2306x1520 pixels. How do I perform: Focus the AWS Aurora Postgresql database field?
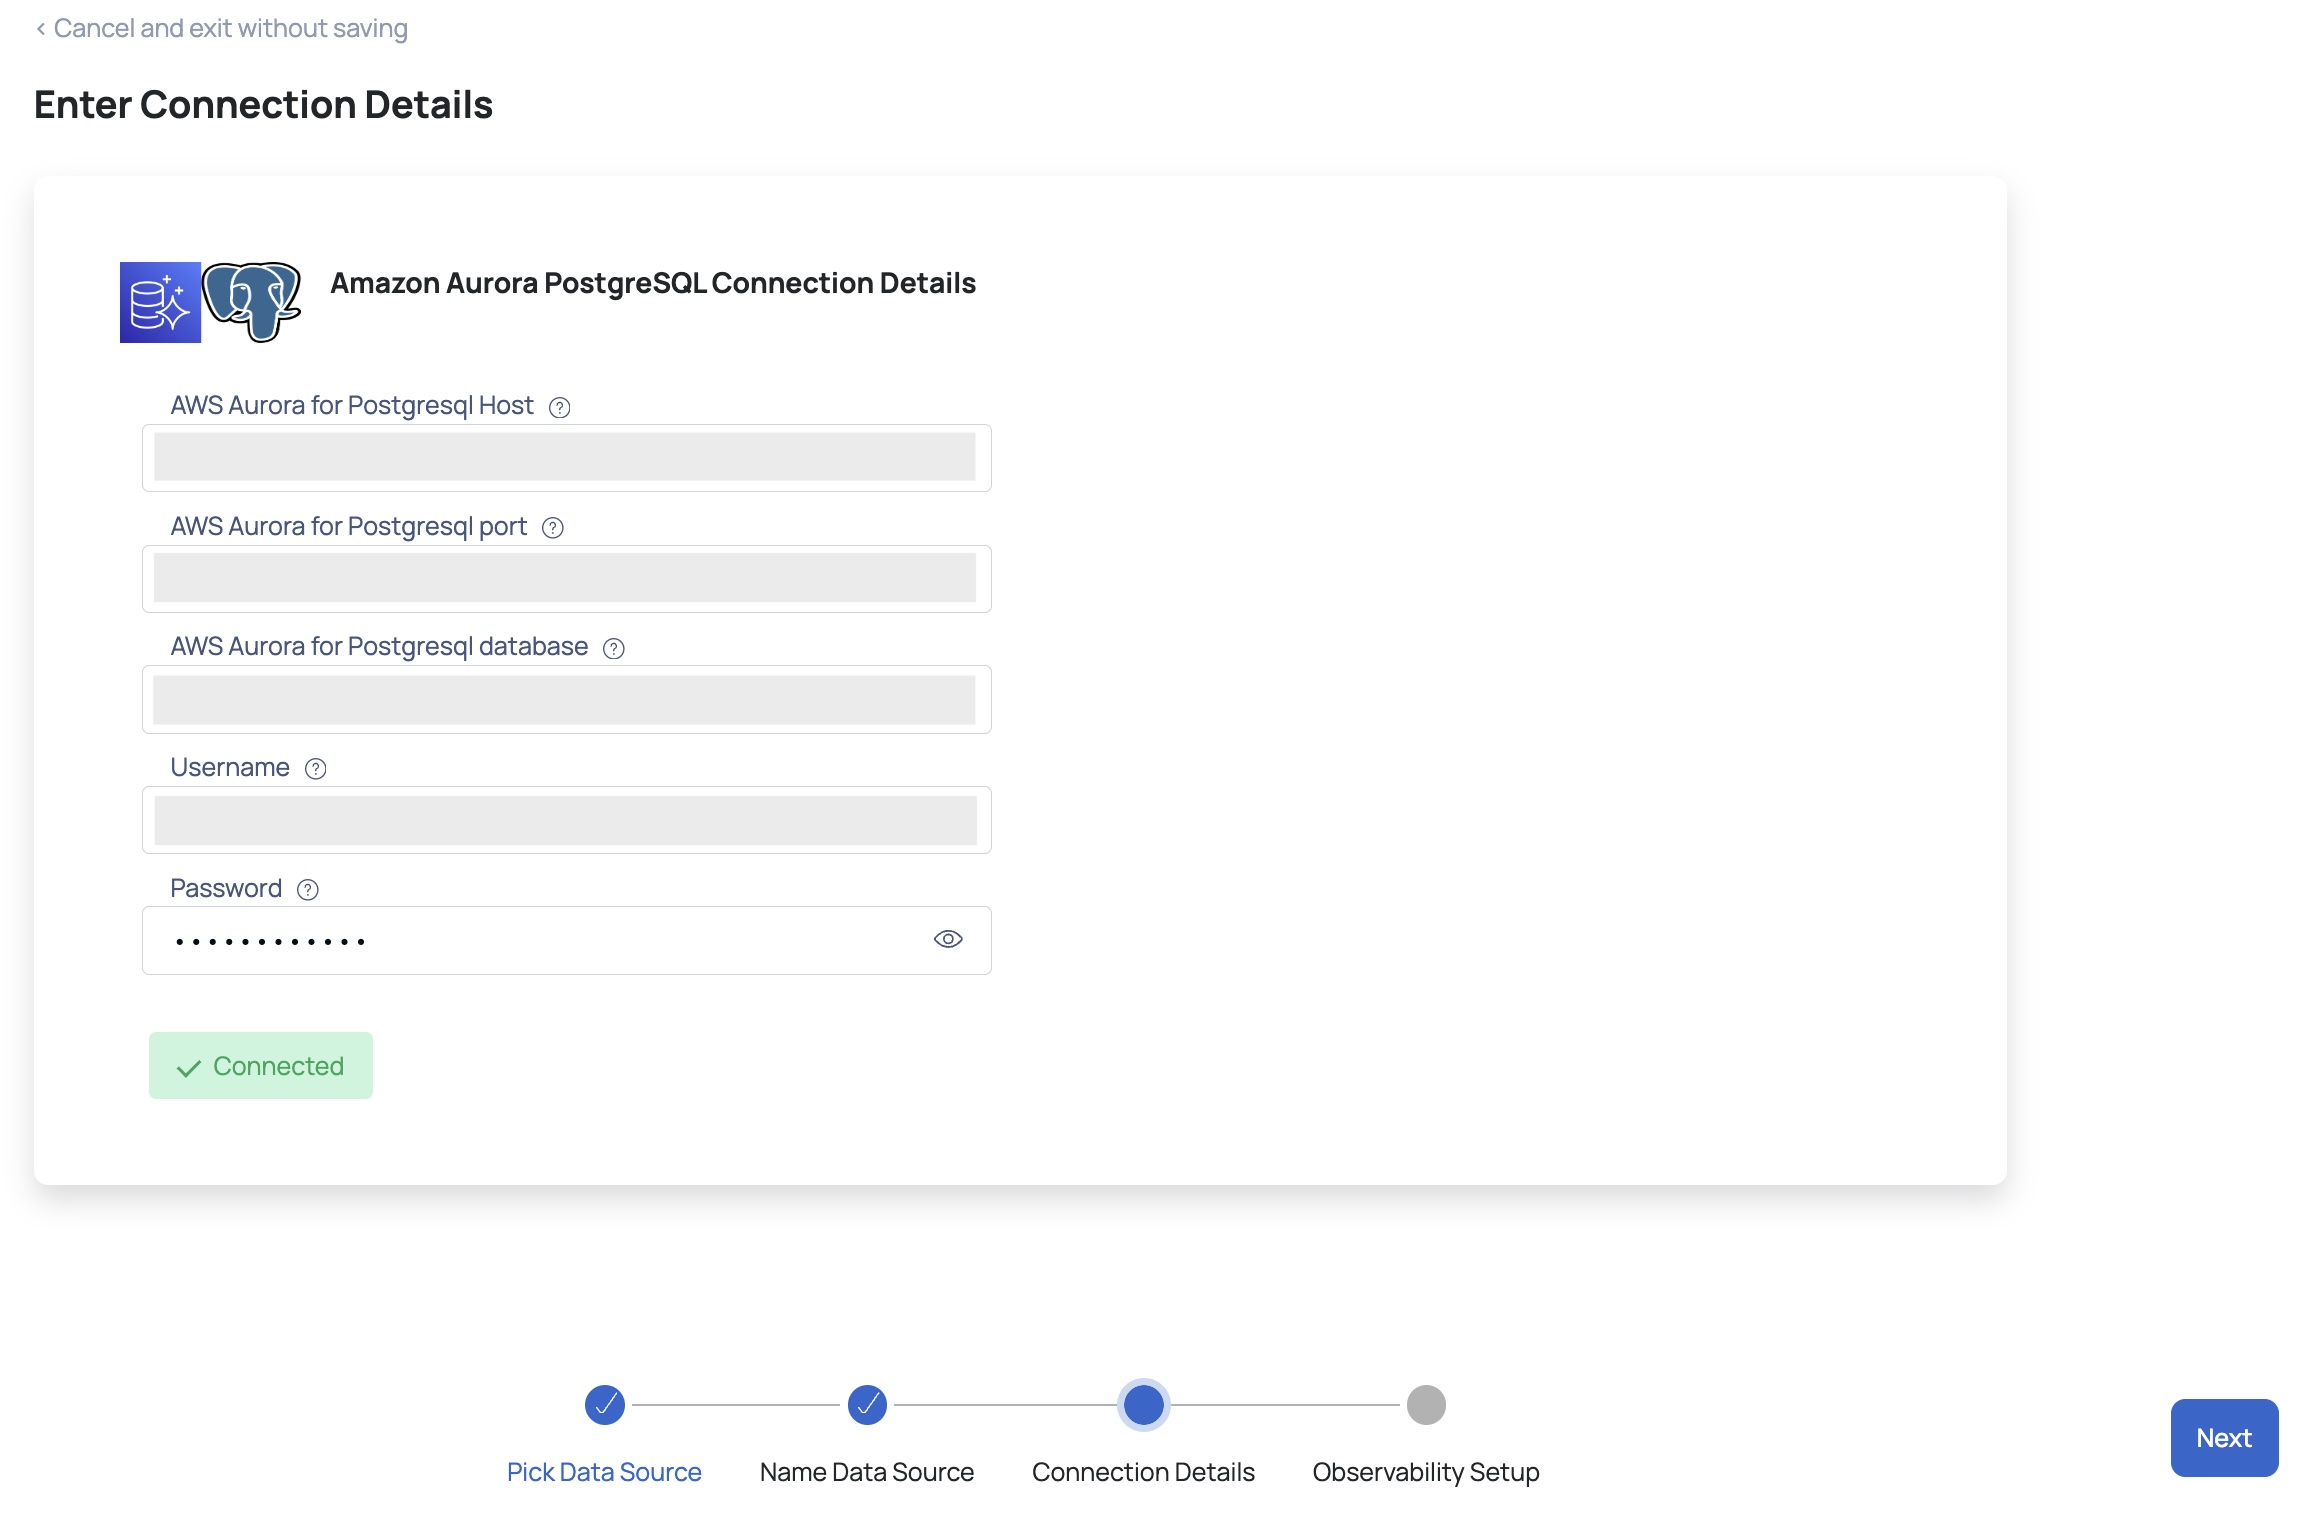[566, 699]
